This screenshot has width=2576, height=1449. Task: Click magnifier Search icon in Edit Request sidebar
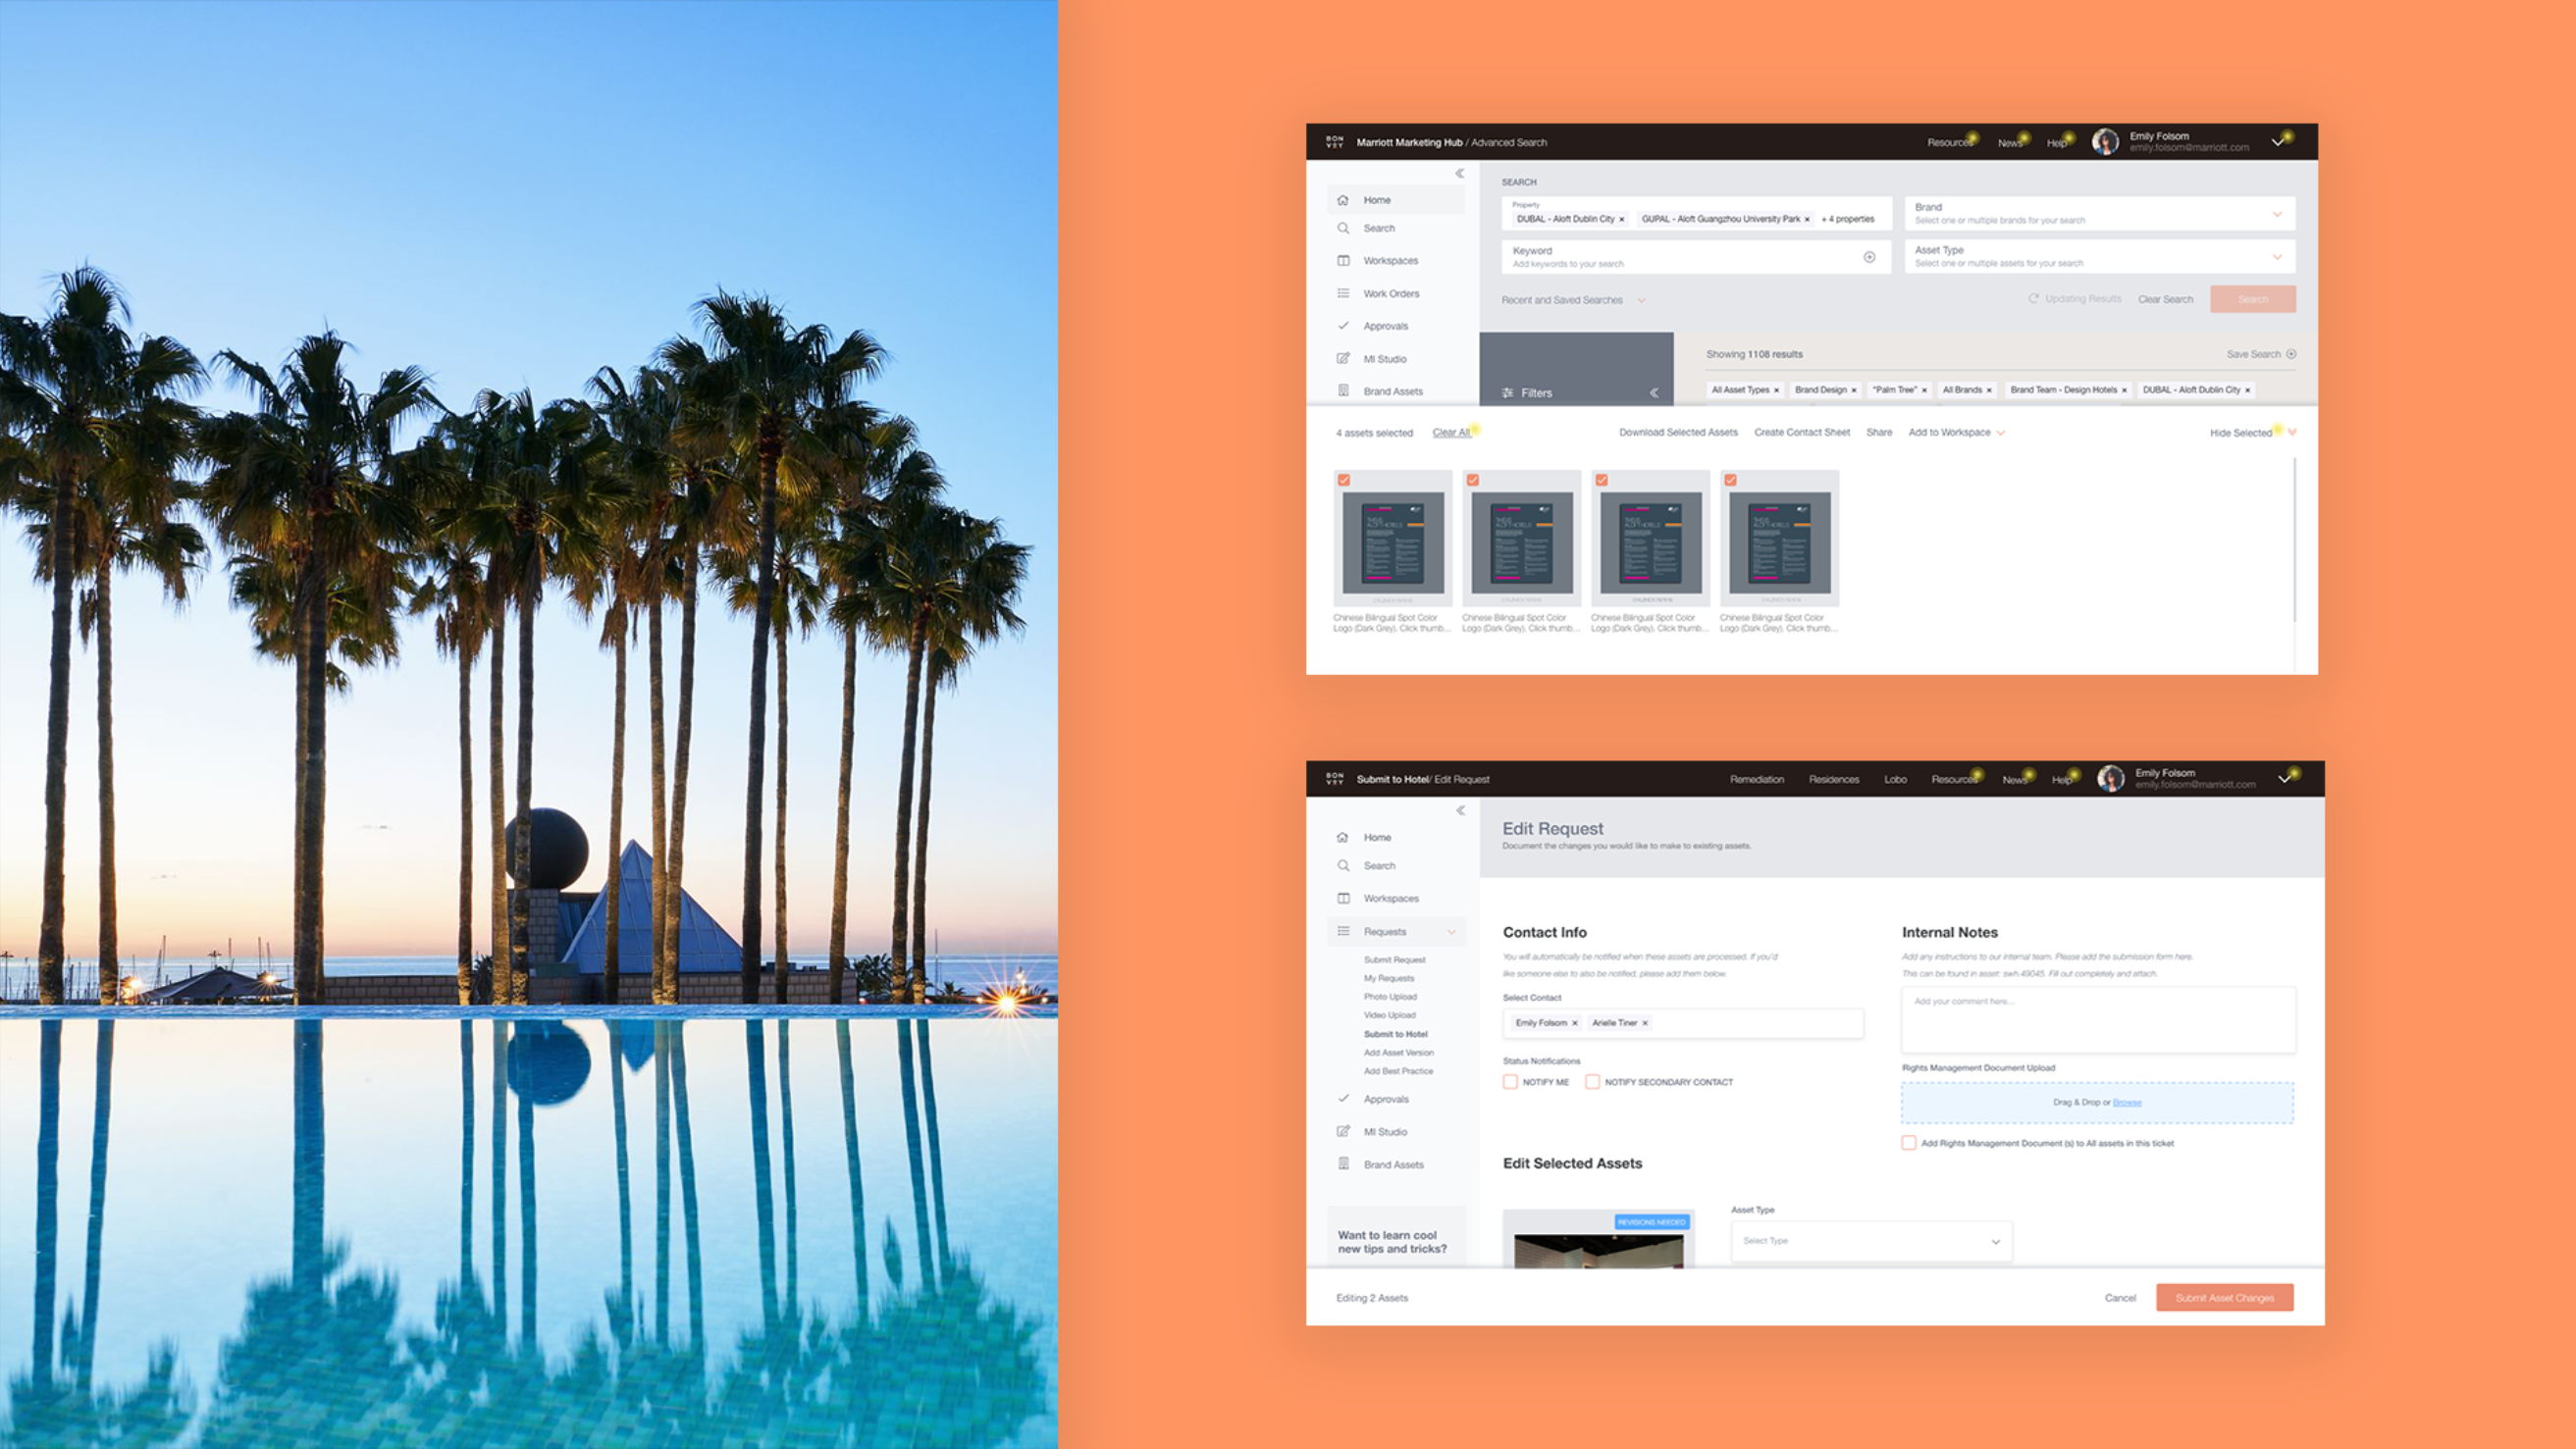coord(1343,866)
